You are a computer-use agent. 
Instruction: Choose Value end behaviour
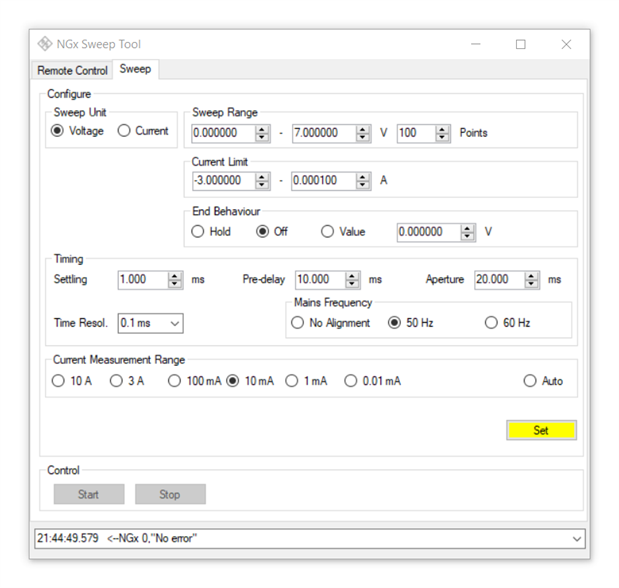click(x=343, y=231)
